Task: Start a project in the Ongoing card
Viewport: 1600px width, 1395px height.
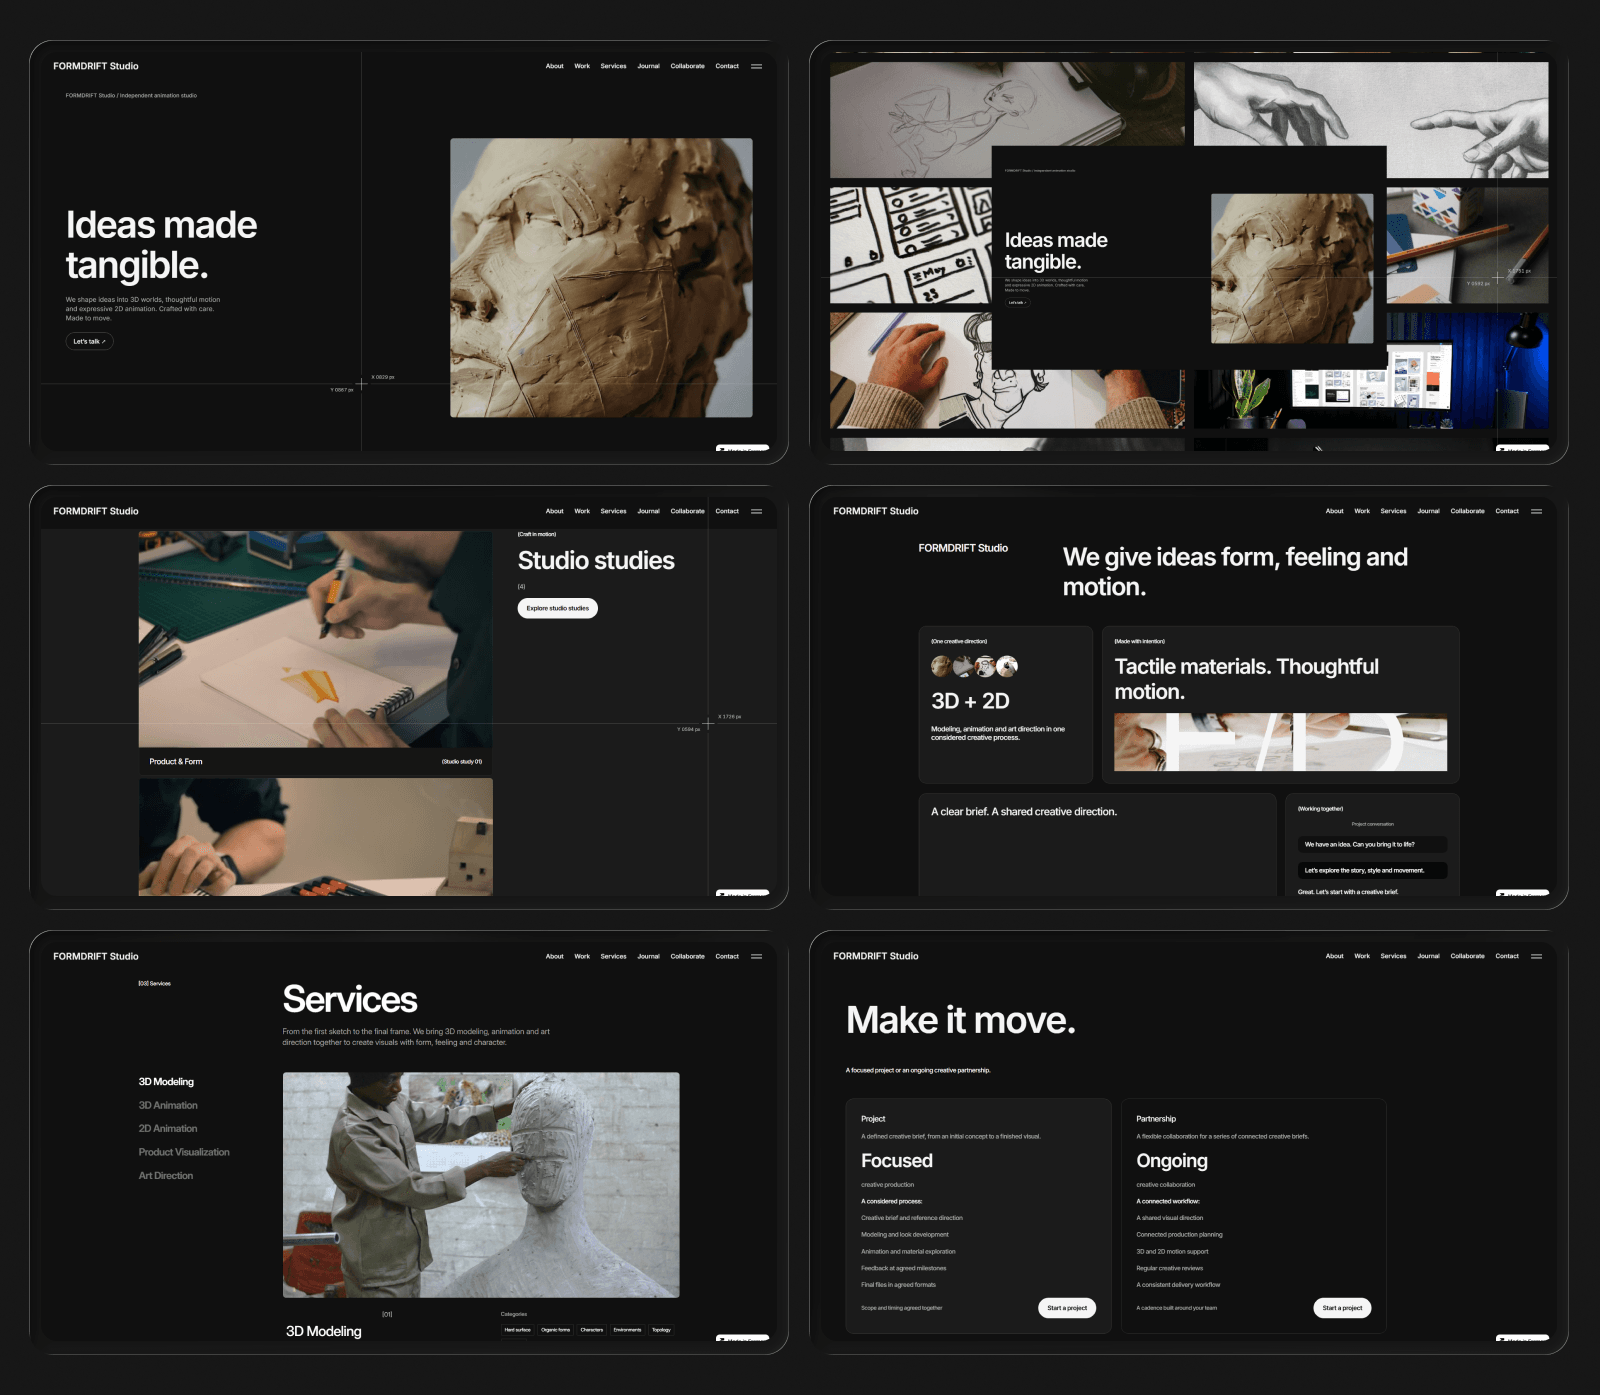Action: [1342, 1308]
